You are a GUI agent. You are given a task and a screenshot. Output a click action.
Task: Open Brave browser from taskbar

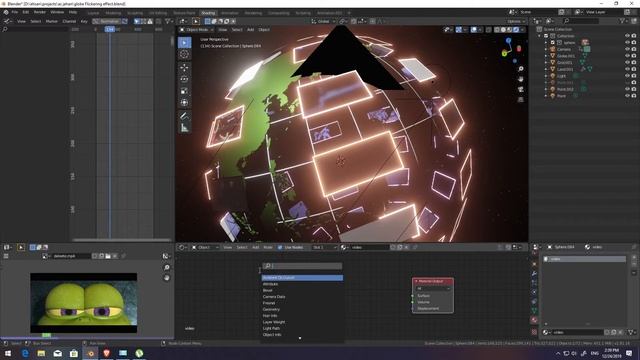pos(107,353)
